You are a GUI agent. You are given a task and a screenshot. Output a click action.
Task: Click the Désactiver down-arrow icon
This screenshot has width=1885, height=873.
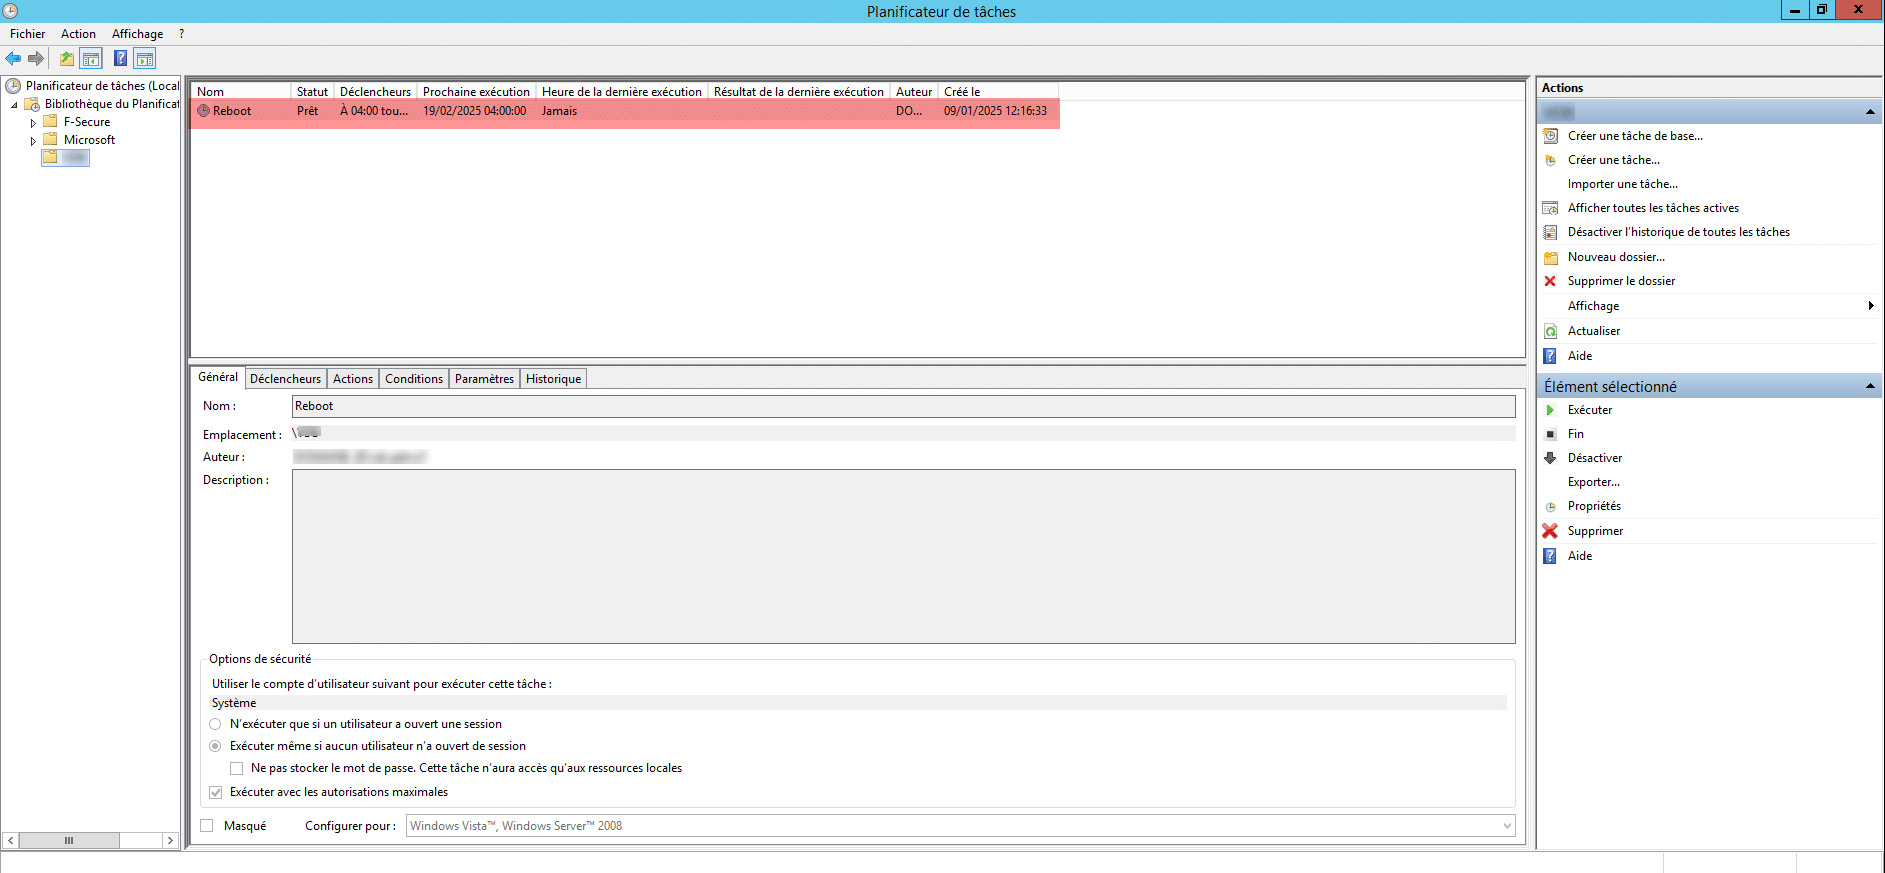(x=1550, y=458)
